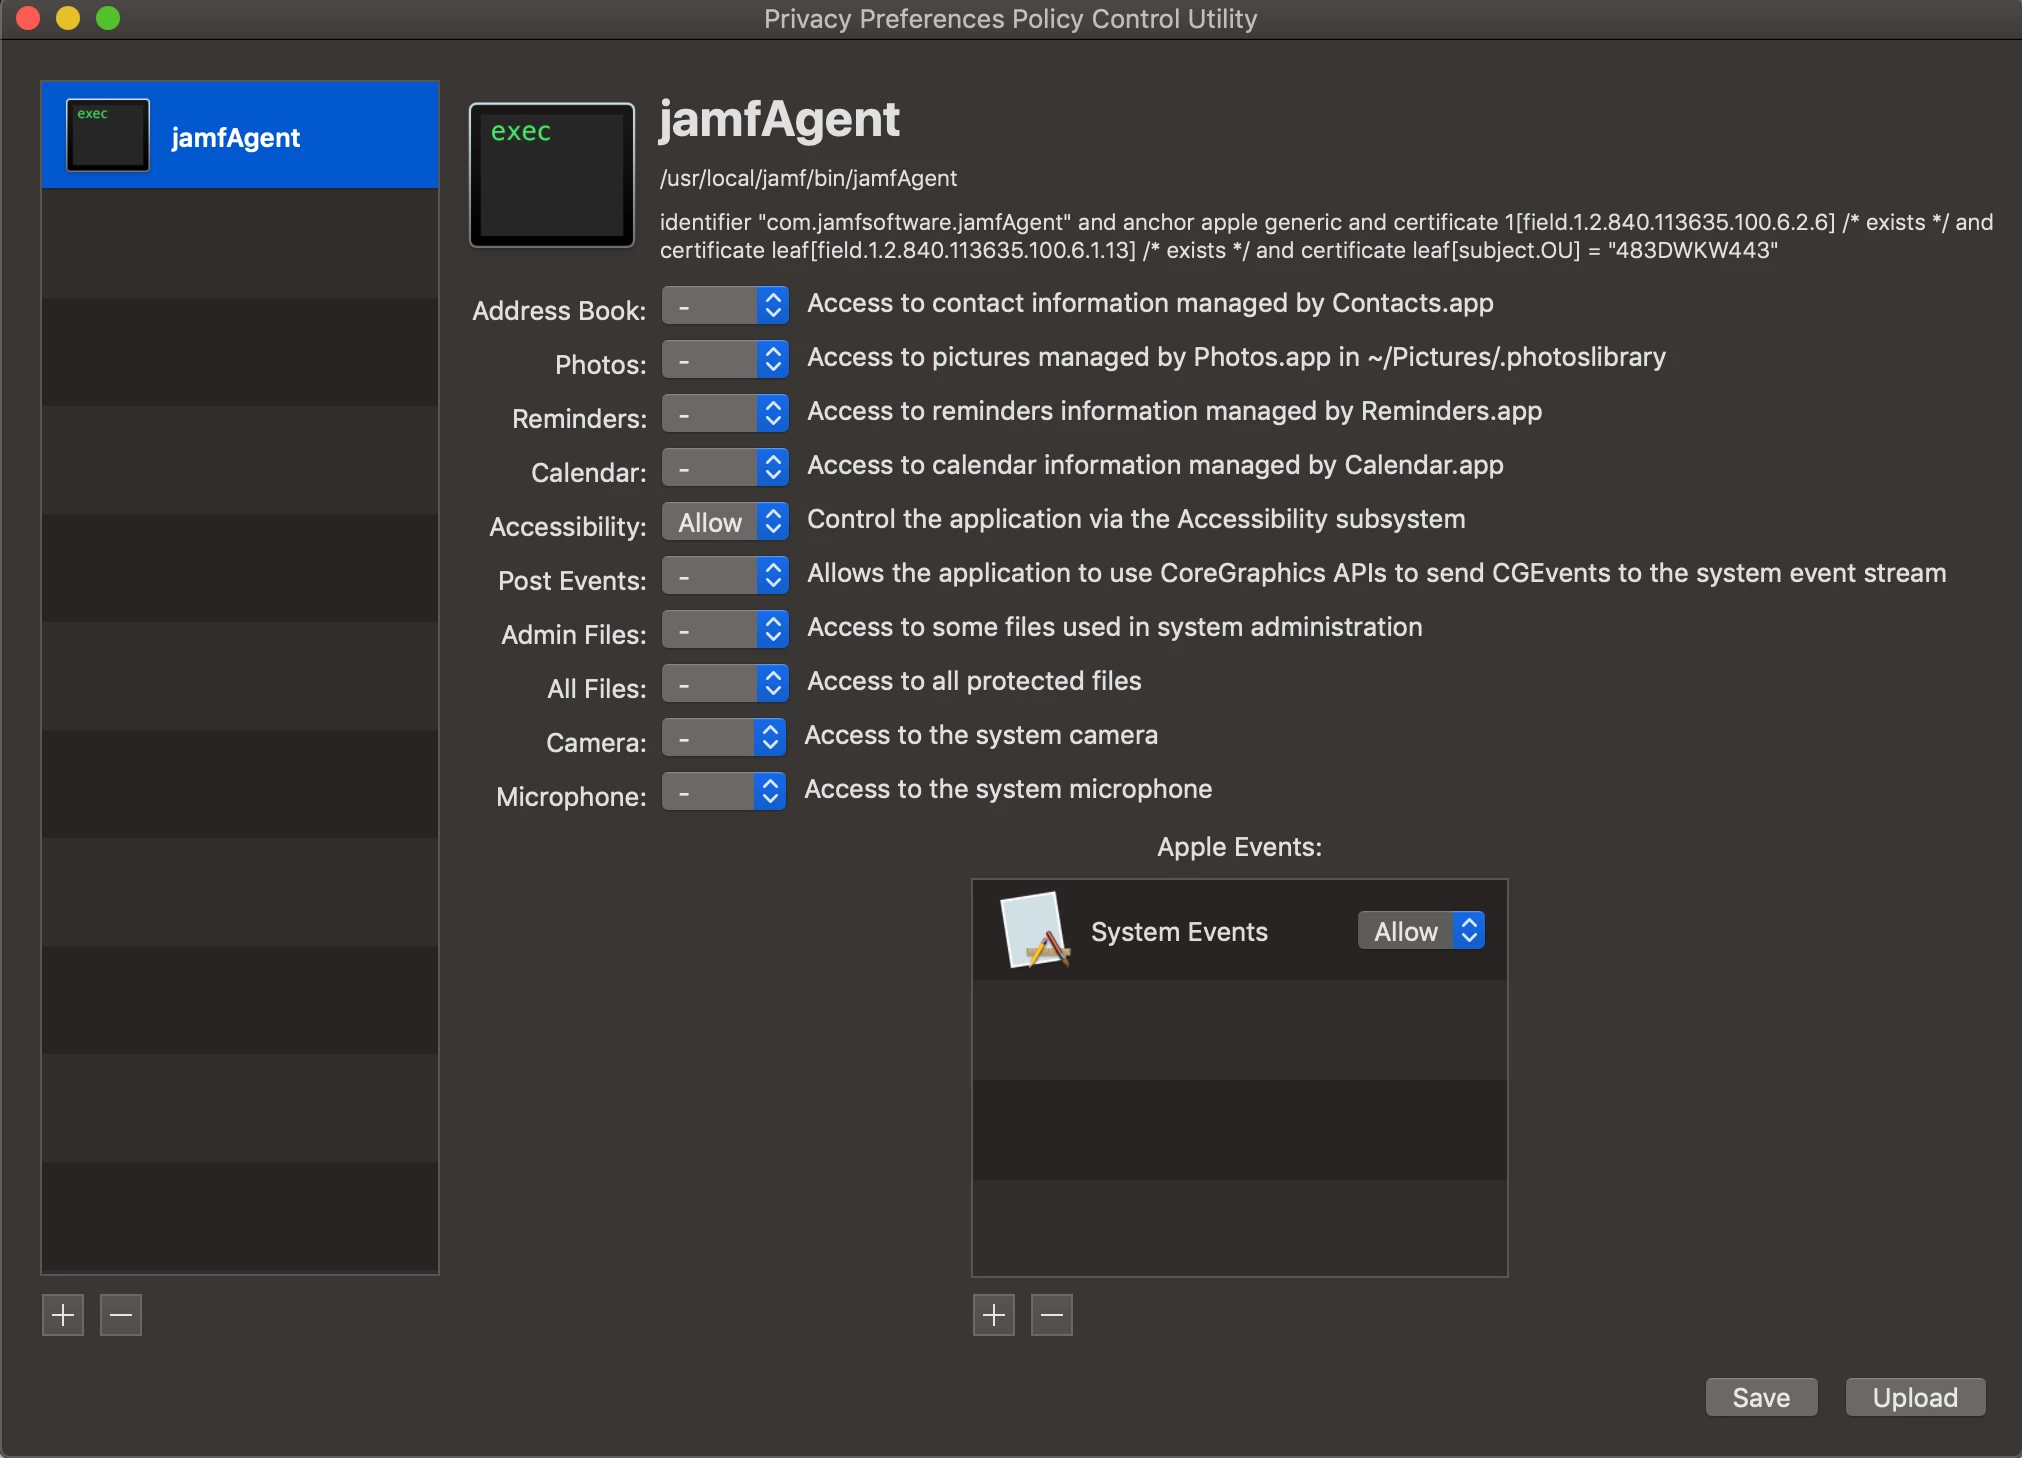Click the green zoom window button
Viewport: 2022px width, 1458px height.
point(108,18)
